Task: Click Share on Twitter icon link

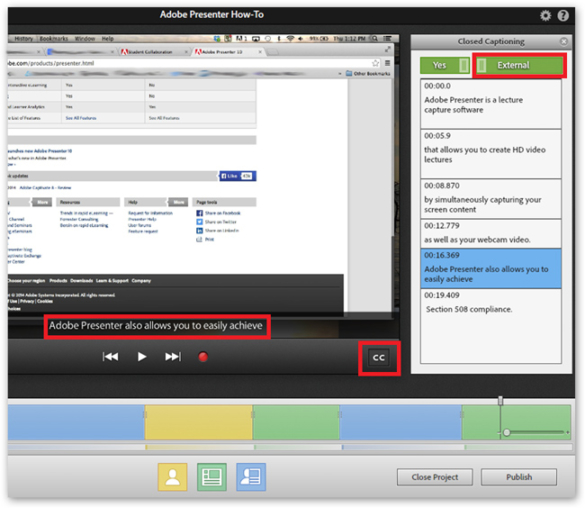Action: 216,222
